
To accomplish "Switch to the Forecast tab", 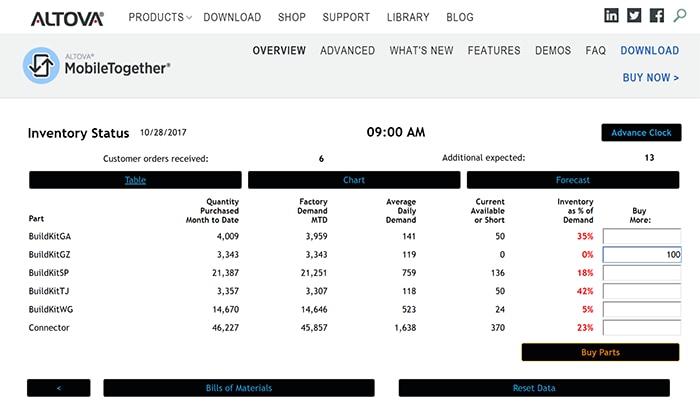I will [x=573, y=180].
